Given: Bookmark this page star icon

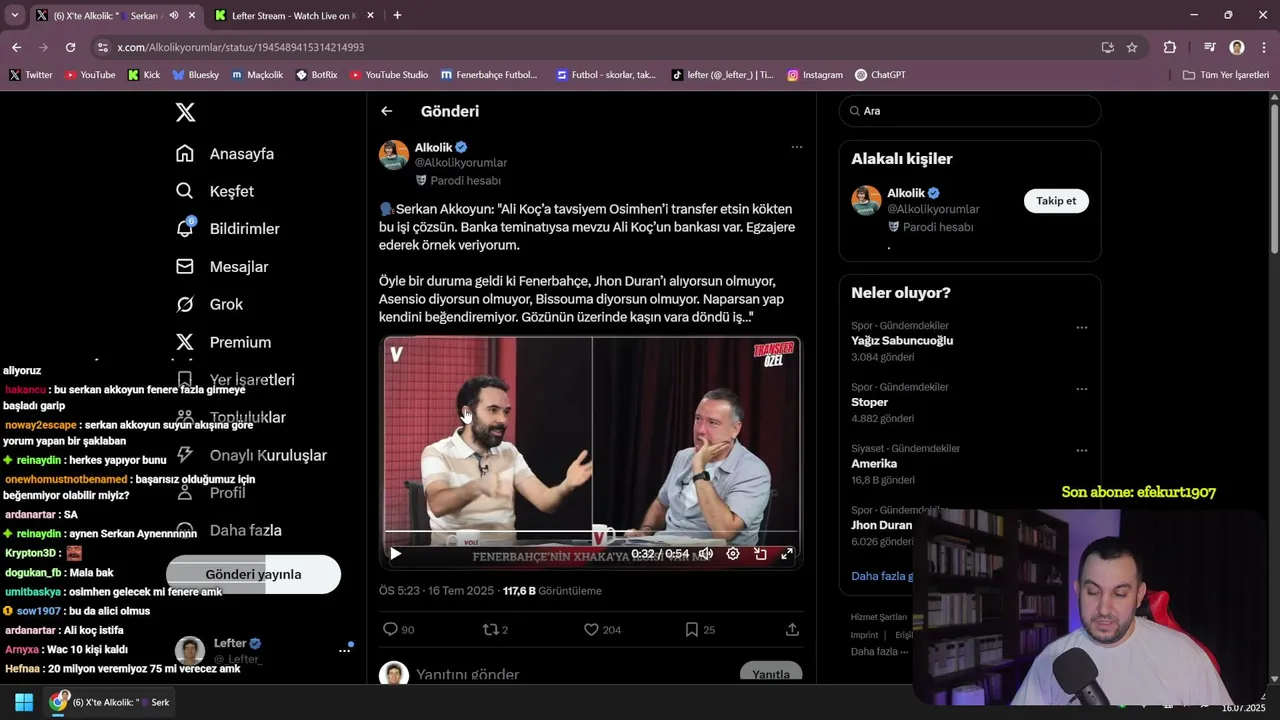Looking at the screenshot, I should point(1132,47).
